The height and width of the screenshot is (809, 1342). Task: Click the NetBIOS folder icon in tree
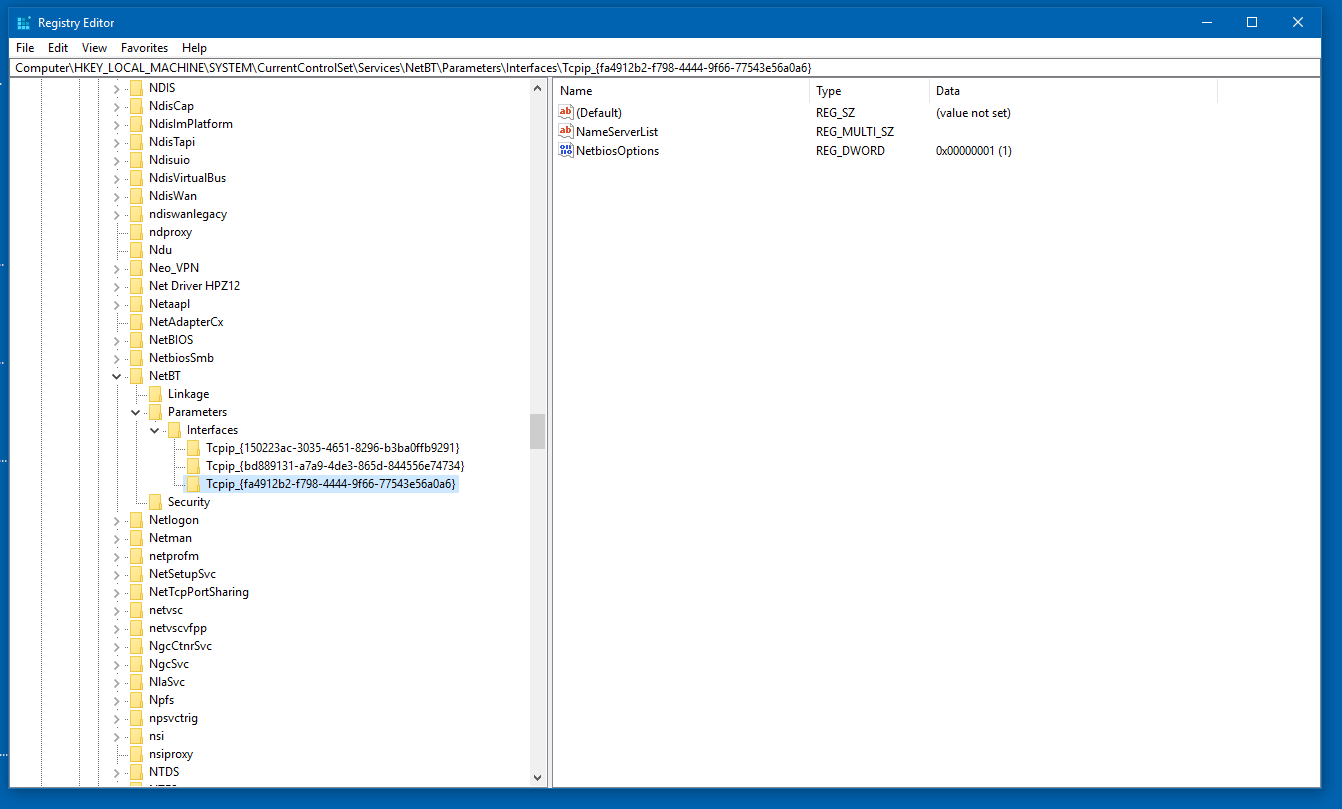pos(136,340)
